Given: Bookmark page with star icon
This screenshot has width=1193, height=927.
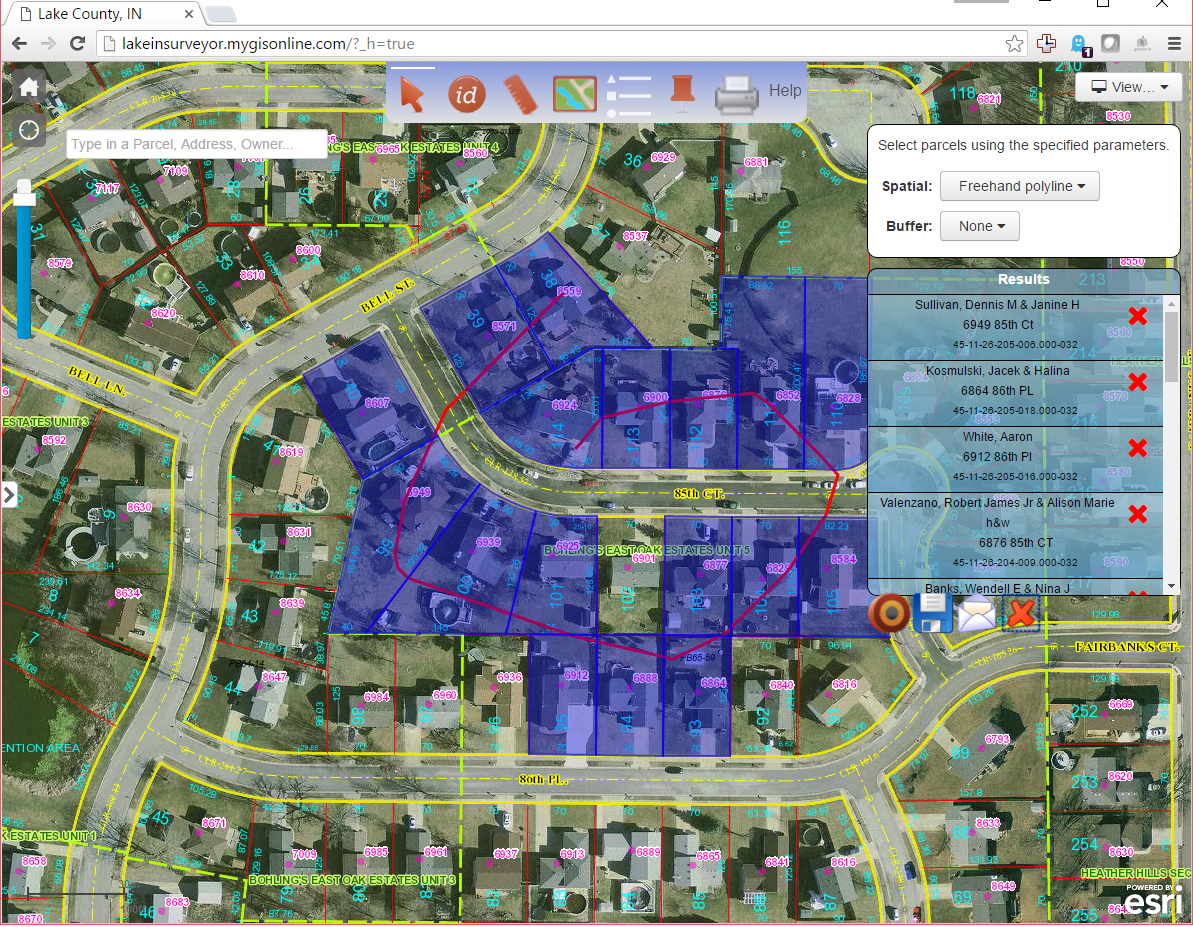Looking at the screenshot, I should pos(1013,43).
